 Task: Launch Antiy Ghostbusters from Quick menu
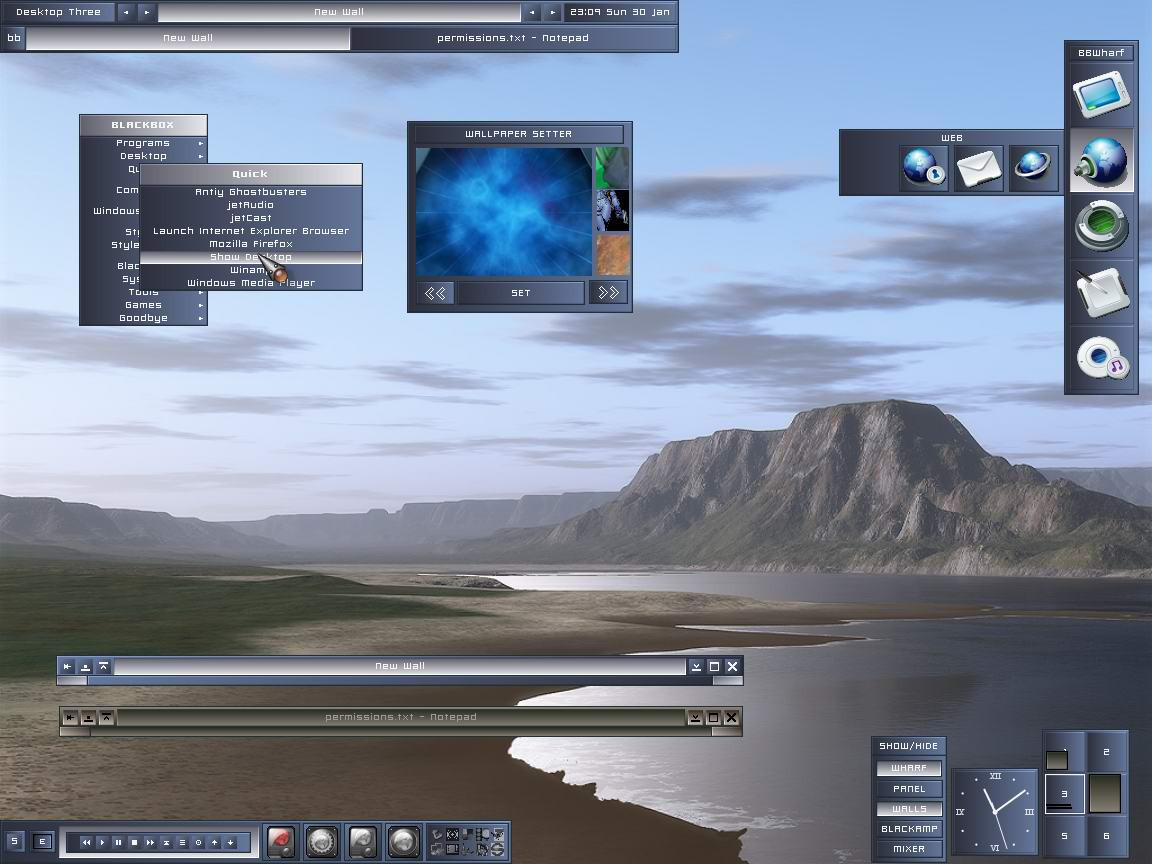[x=251, y=192]
